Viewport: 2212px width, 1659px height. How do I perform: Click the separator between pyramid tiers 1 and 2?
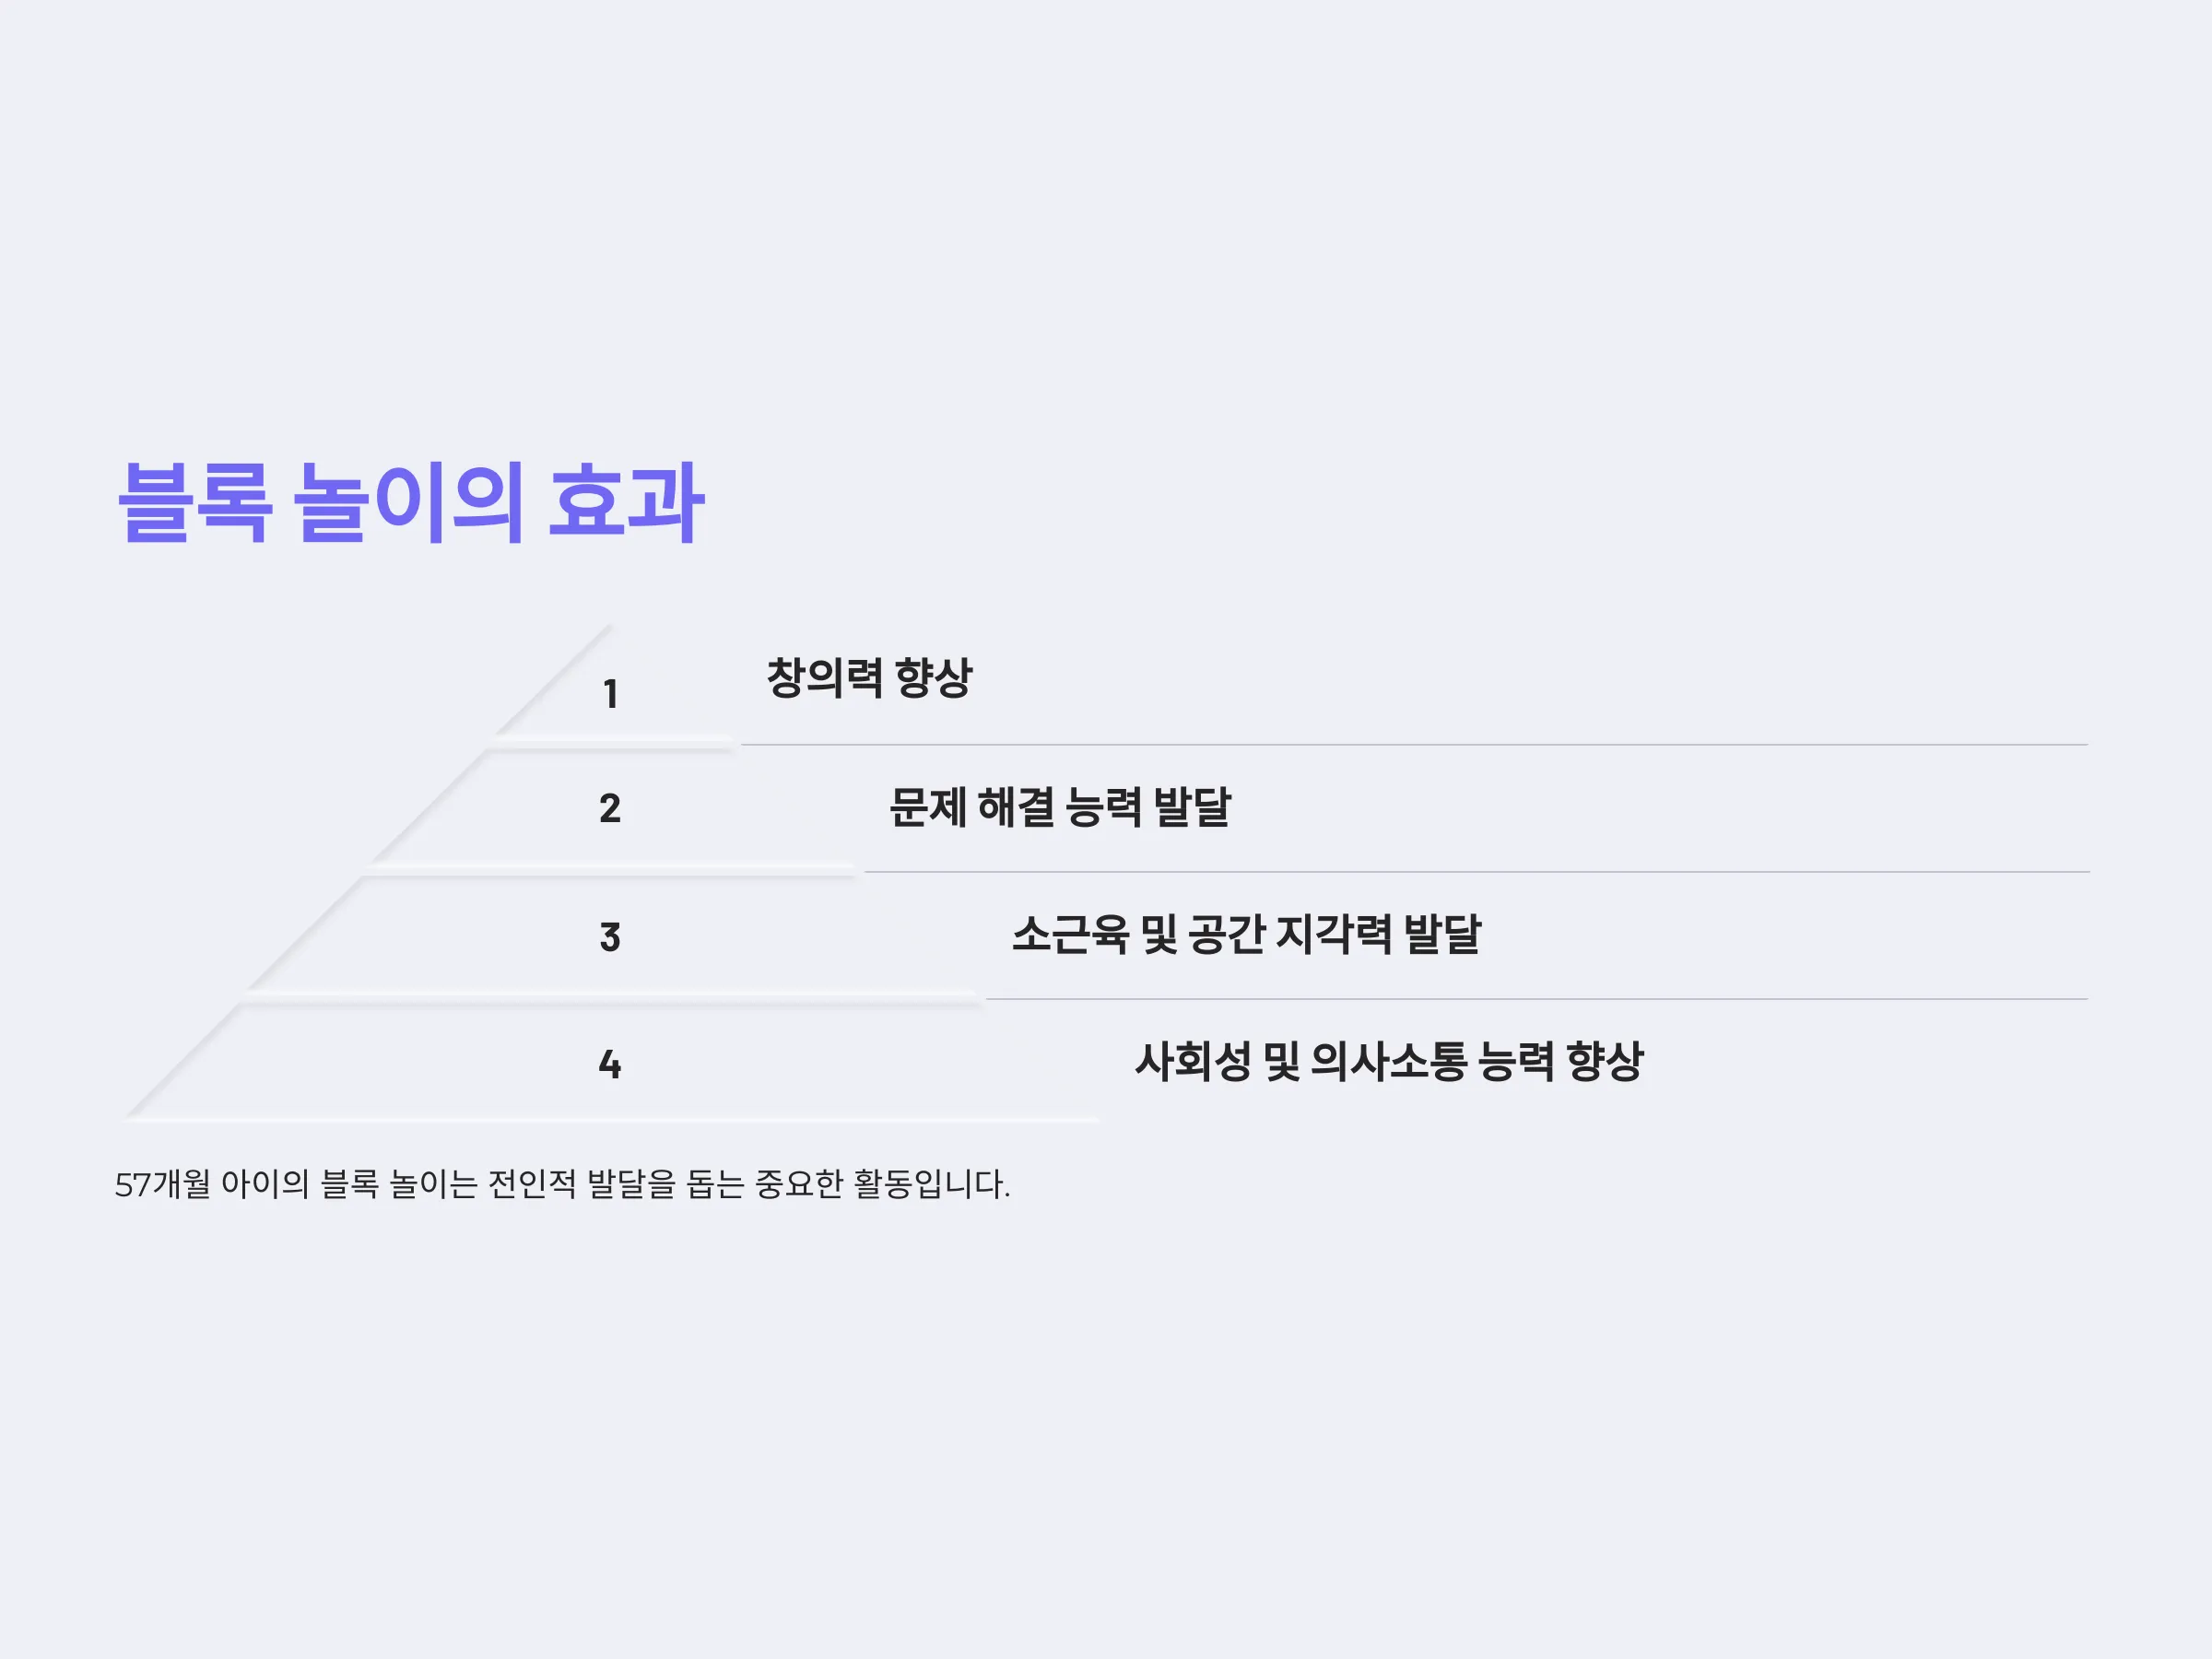coord(613,743)
